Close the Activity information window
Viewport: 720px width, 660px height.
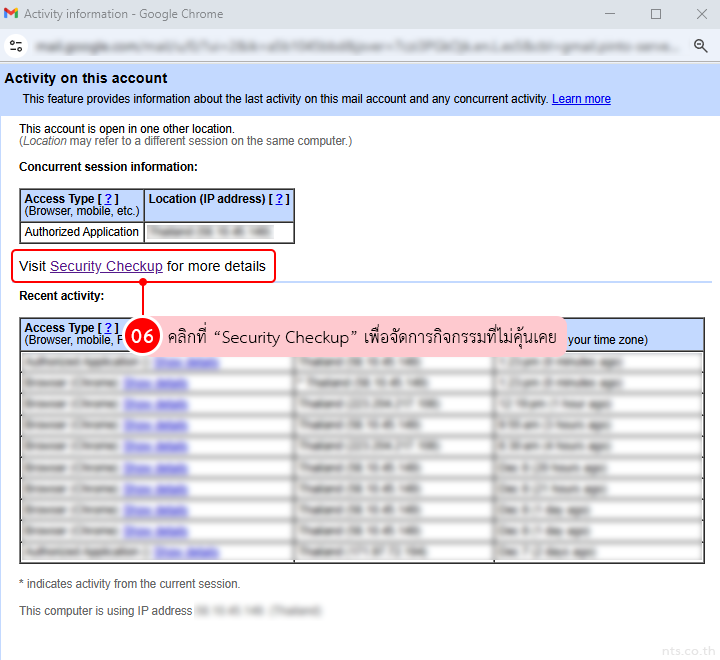701,14
